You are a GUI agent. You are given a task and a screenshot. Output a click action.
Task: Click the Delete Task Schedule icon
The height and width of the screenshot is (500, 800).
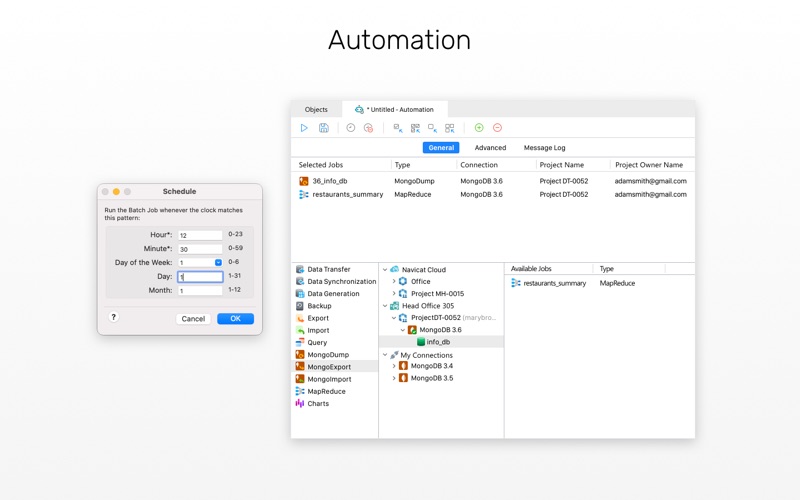[368, 128]
